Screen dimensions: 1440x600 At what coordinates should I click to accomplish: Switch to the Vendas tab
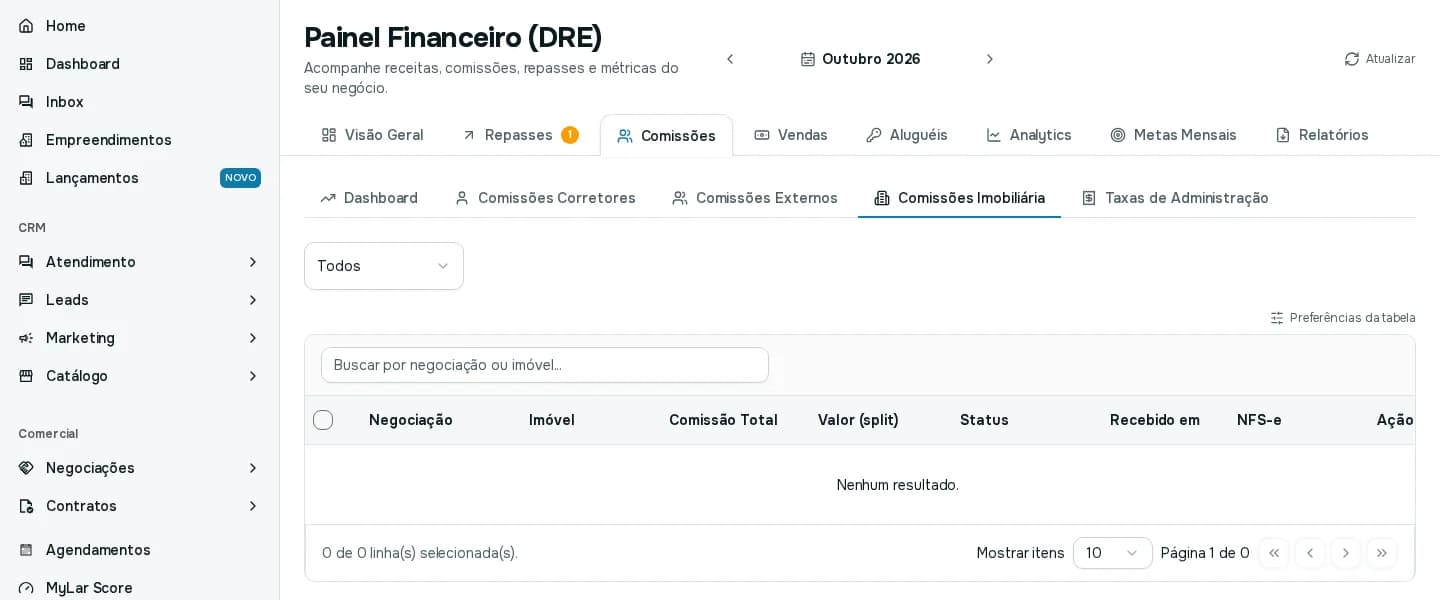(x=791, y=135)
